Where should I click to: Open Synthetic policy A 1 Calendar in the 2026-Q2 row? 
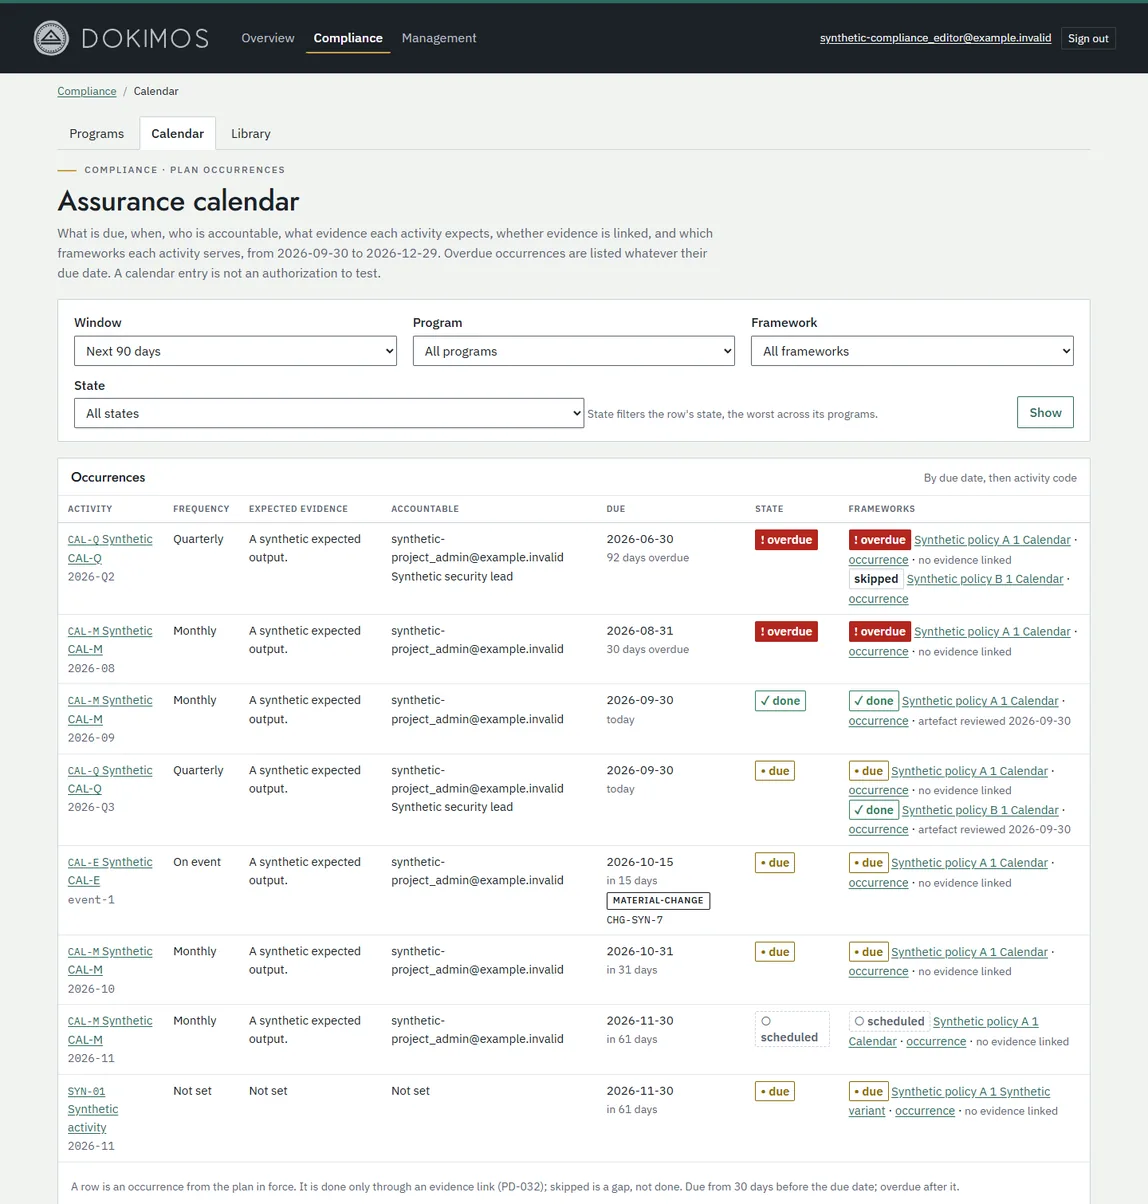992,540
